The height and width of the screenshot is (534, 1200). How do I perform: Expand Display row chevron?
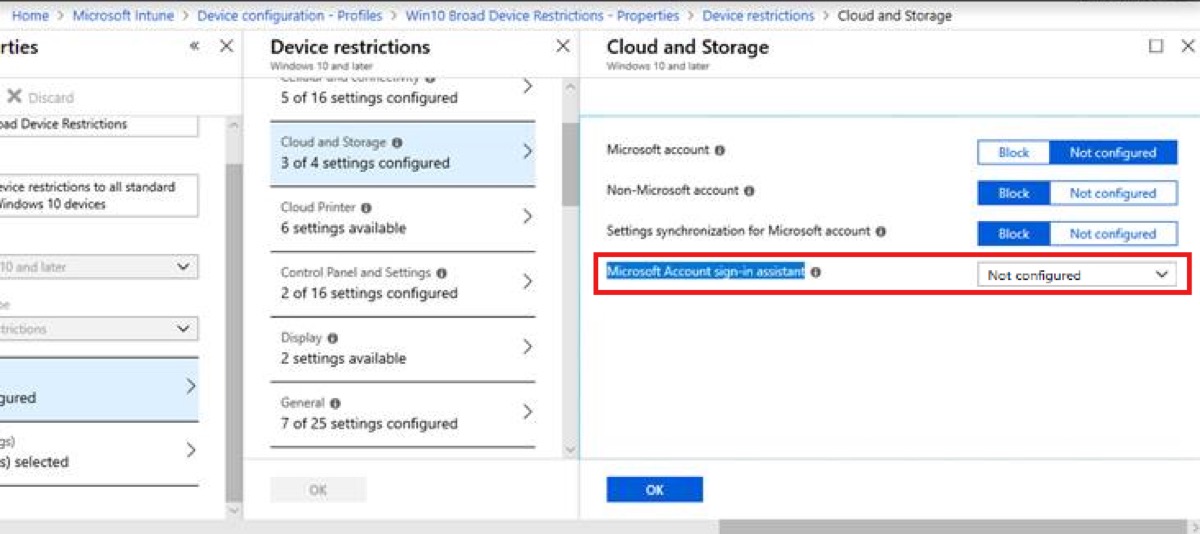coord(527,347)
